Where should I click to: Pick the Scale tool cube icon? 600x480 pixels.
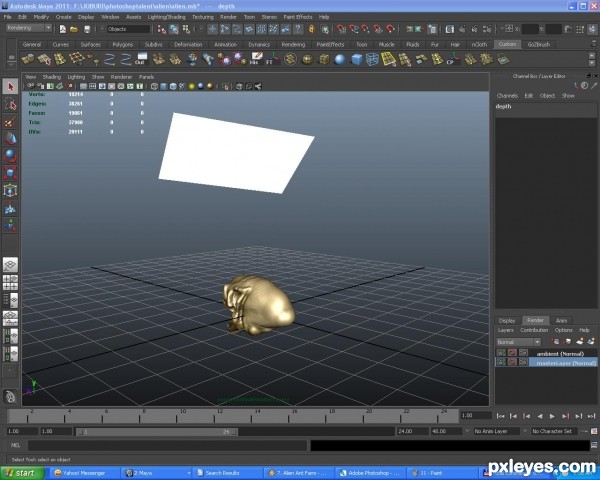(10, 173)
